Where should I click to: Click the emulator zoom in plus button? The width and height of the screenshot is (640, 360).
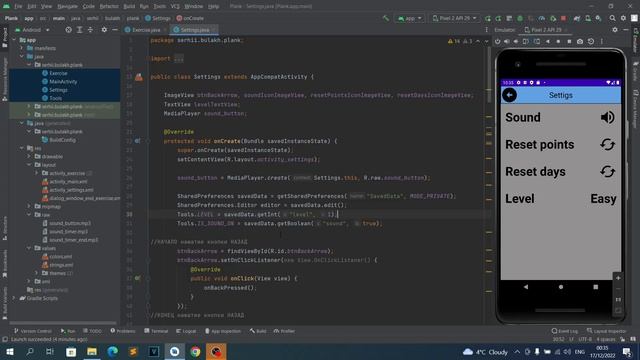(x=618, y=278)
